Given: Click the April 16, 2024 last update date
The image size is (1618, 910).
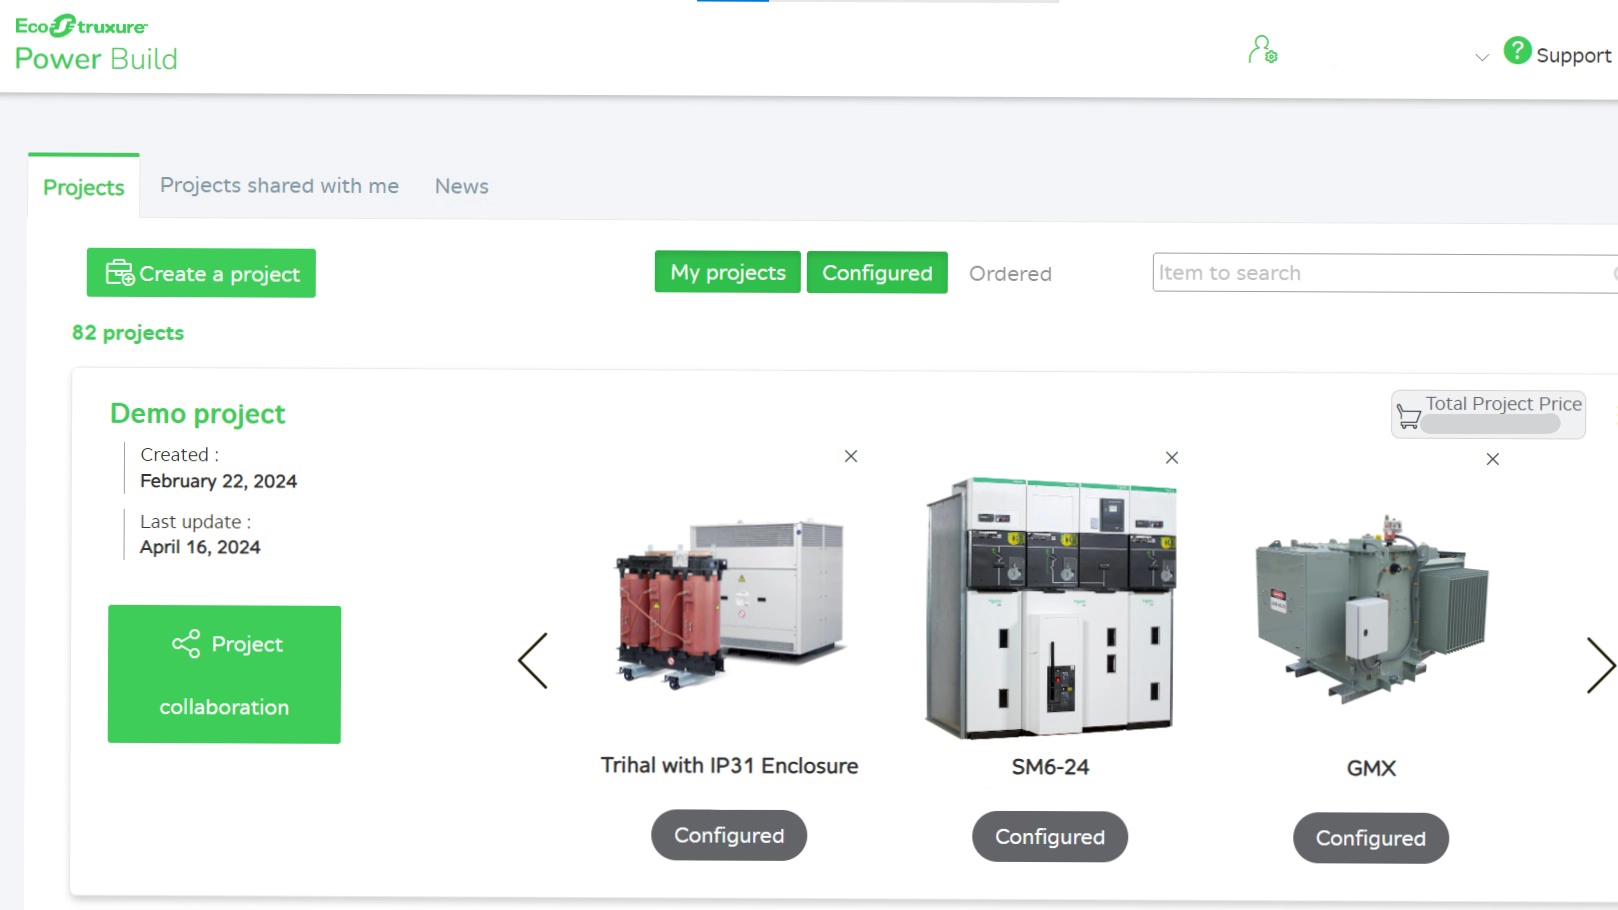Looking at the screenshot, I should (200, 547).
